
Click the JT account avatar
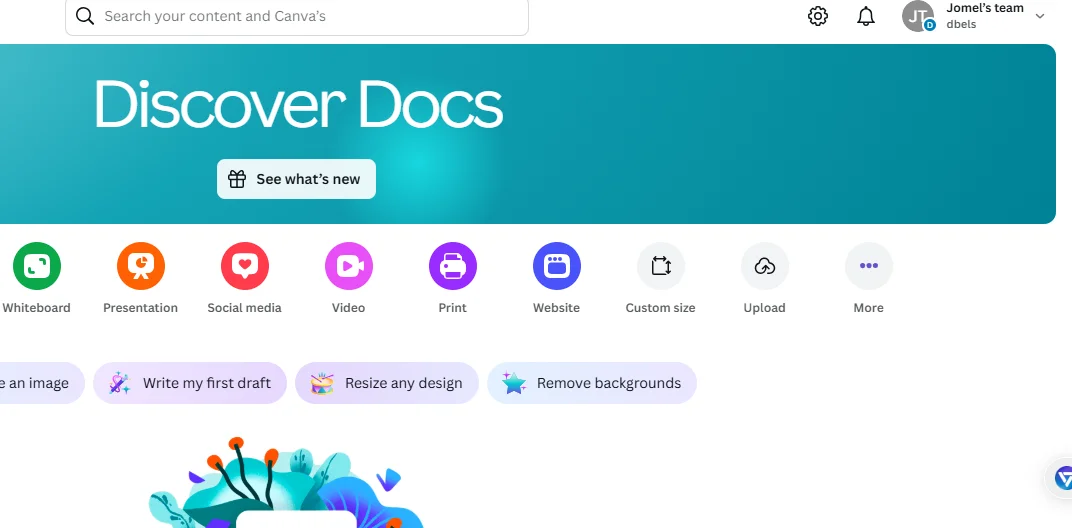coord(917,16)
